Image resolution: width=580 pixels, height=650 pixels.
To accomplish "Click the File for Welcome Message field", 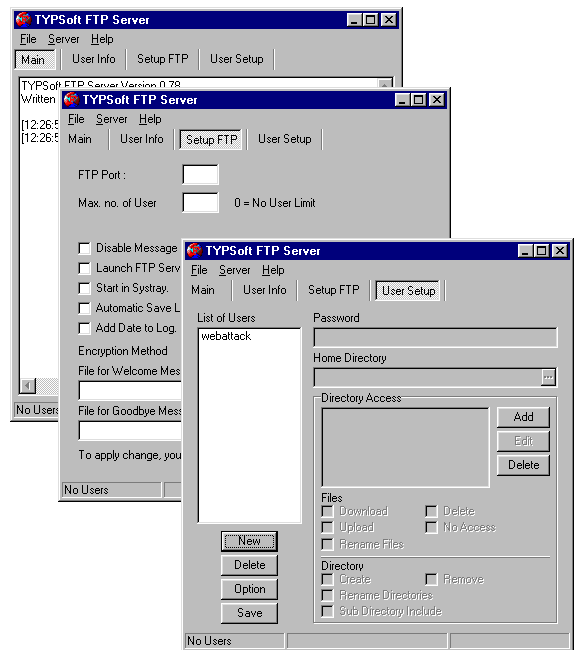I will click(x=130, y=390).
